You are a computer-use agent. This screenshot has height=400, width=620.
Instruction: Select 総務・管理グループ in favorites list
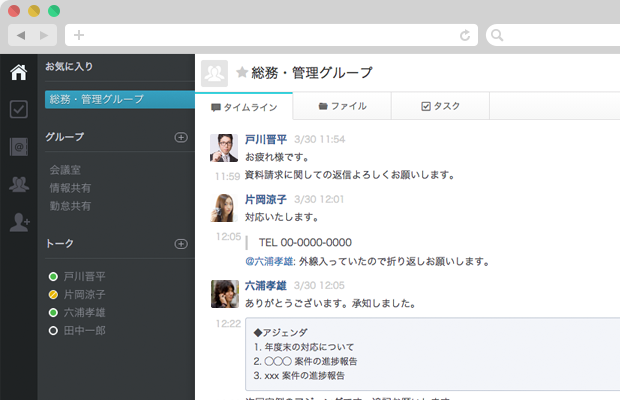[x=118, y=100]
